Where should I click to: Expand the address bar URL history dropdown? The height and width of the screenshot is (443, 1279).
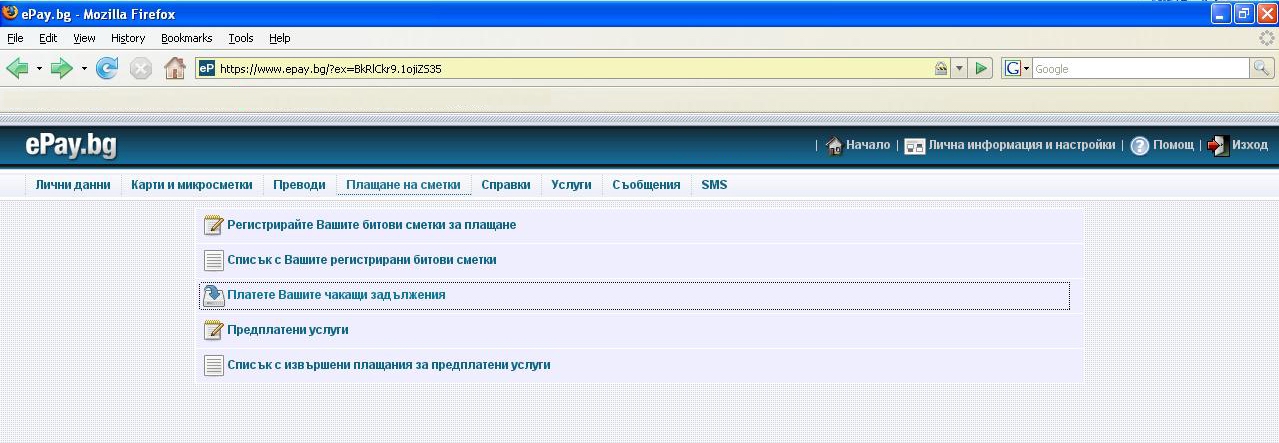pyautogui.click(x=959, y=69)
